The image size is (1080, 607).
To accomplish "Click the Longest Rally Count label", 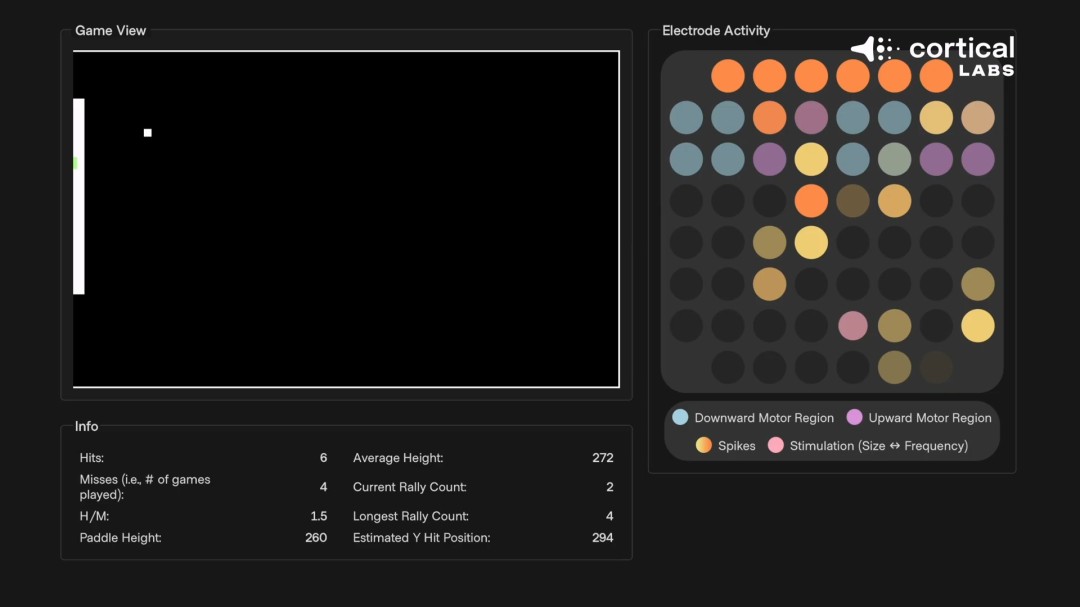I will pyautogui.click(x=411, y=516).
